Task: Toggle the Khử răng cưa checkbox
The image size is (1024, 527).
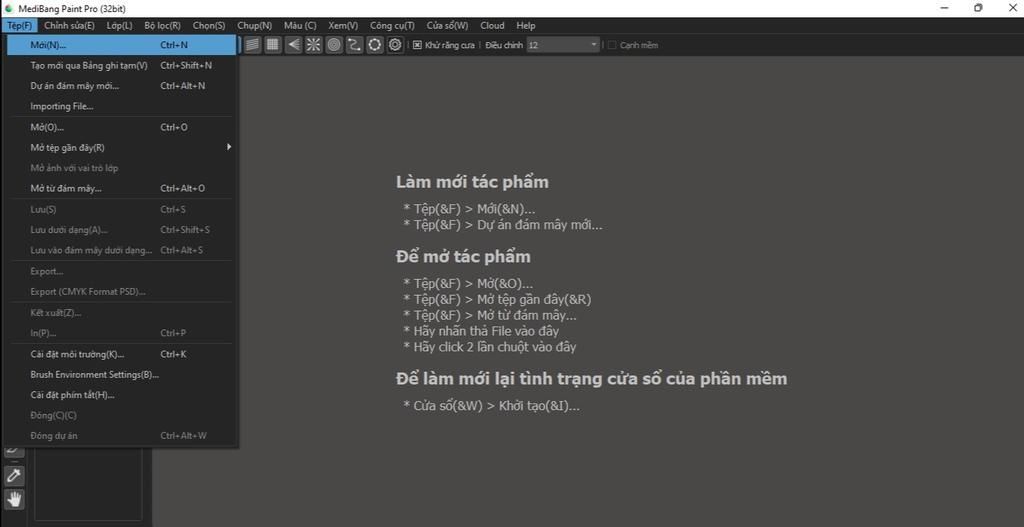Action: coord(417,45)
